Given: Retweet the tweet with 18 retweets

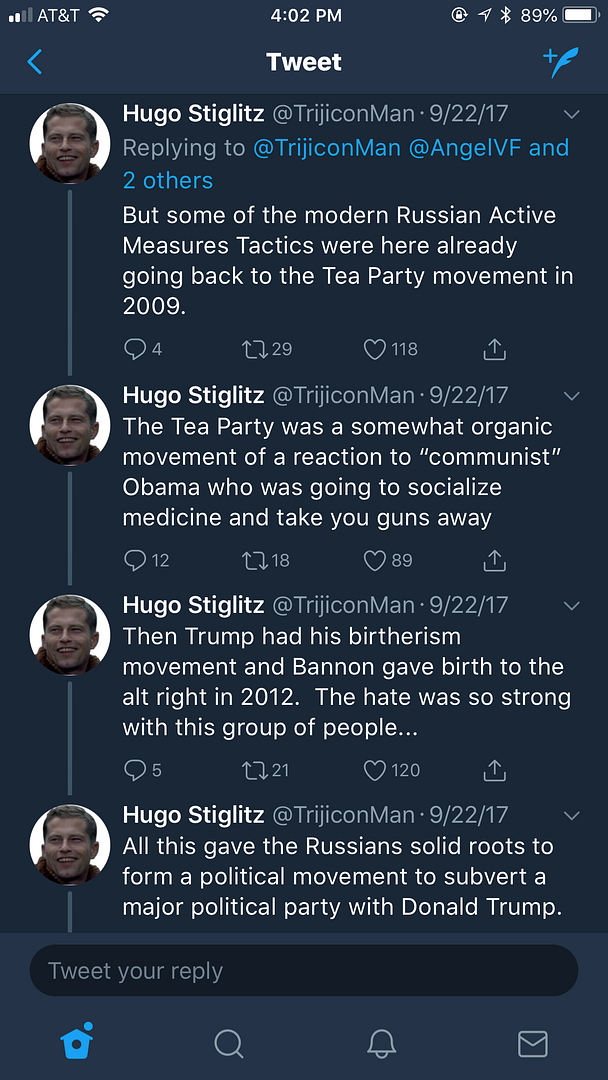Looking at the screenshot, I should [x=254, y=560].
